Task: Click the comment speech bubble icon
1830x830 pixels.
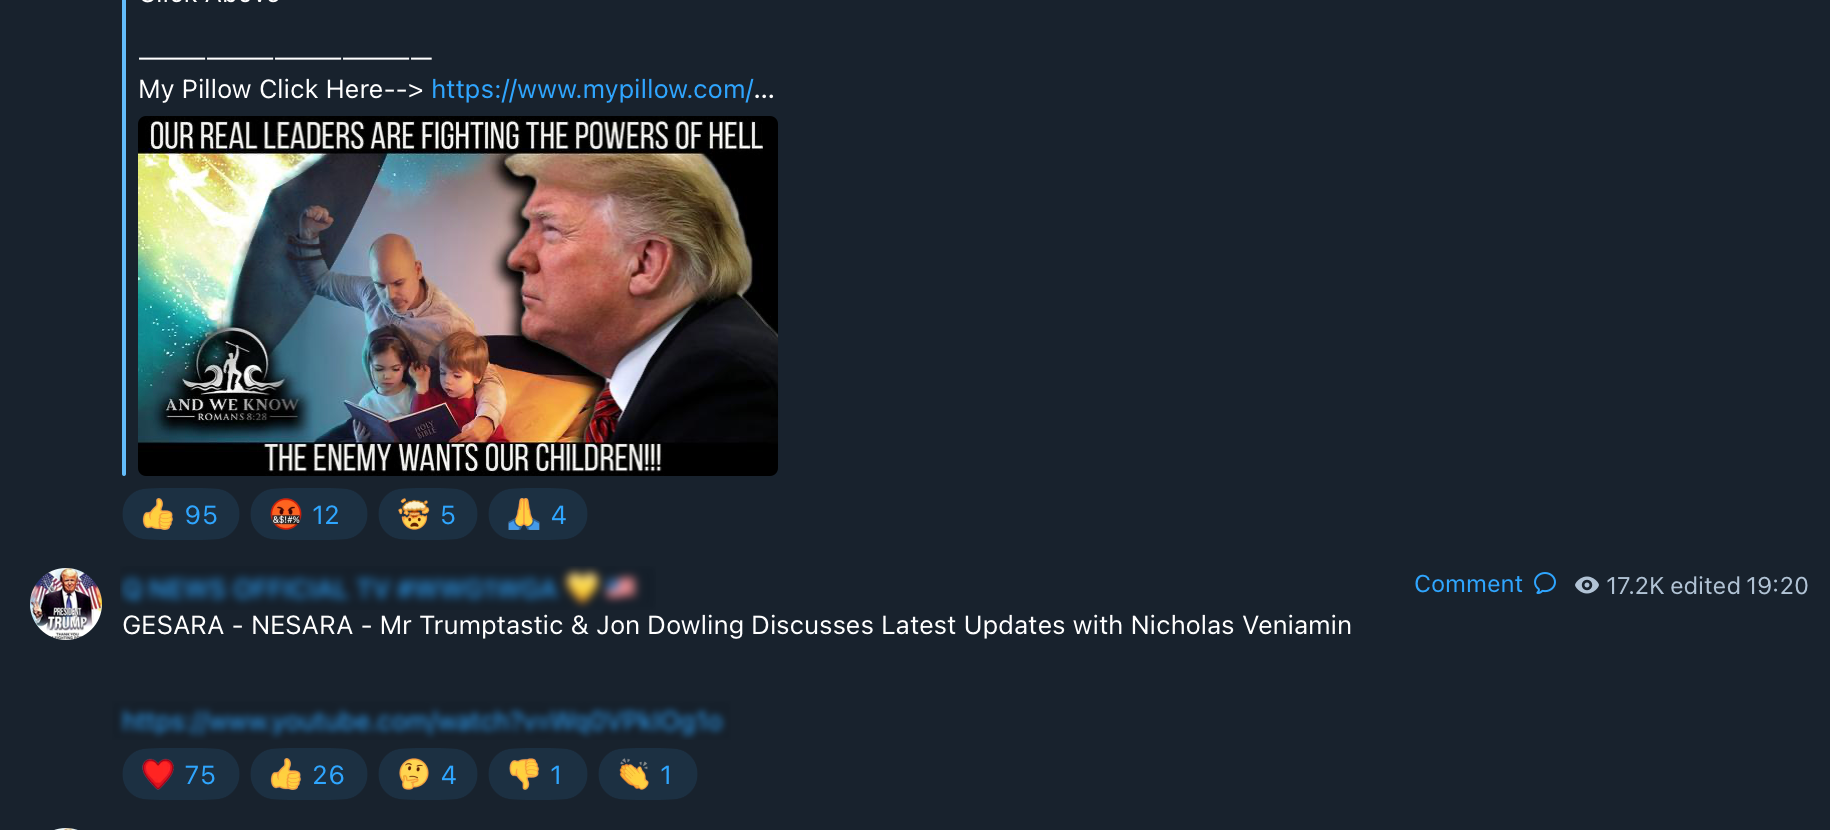Action: 1545,583
